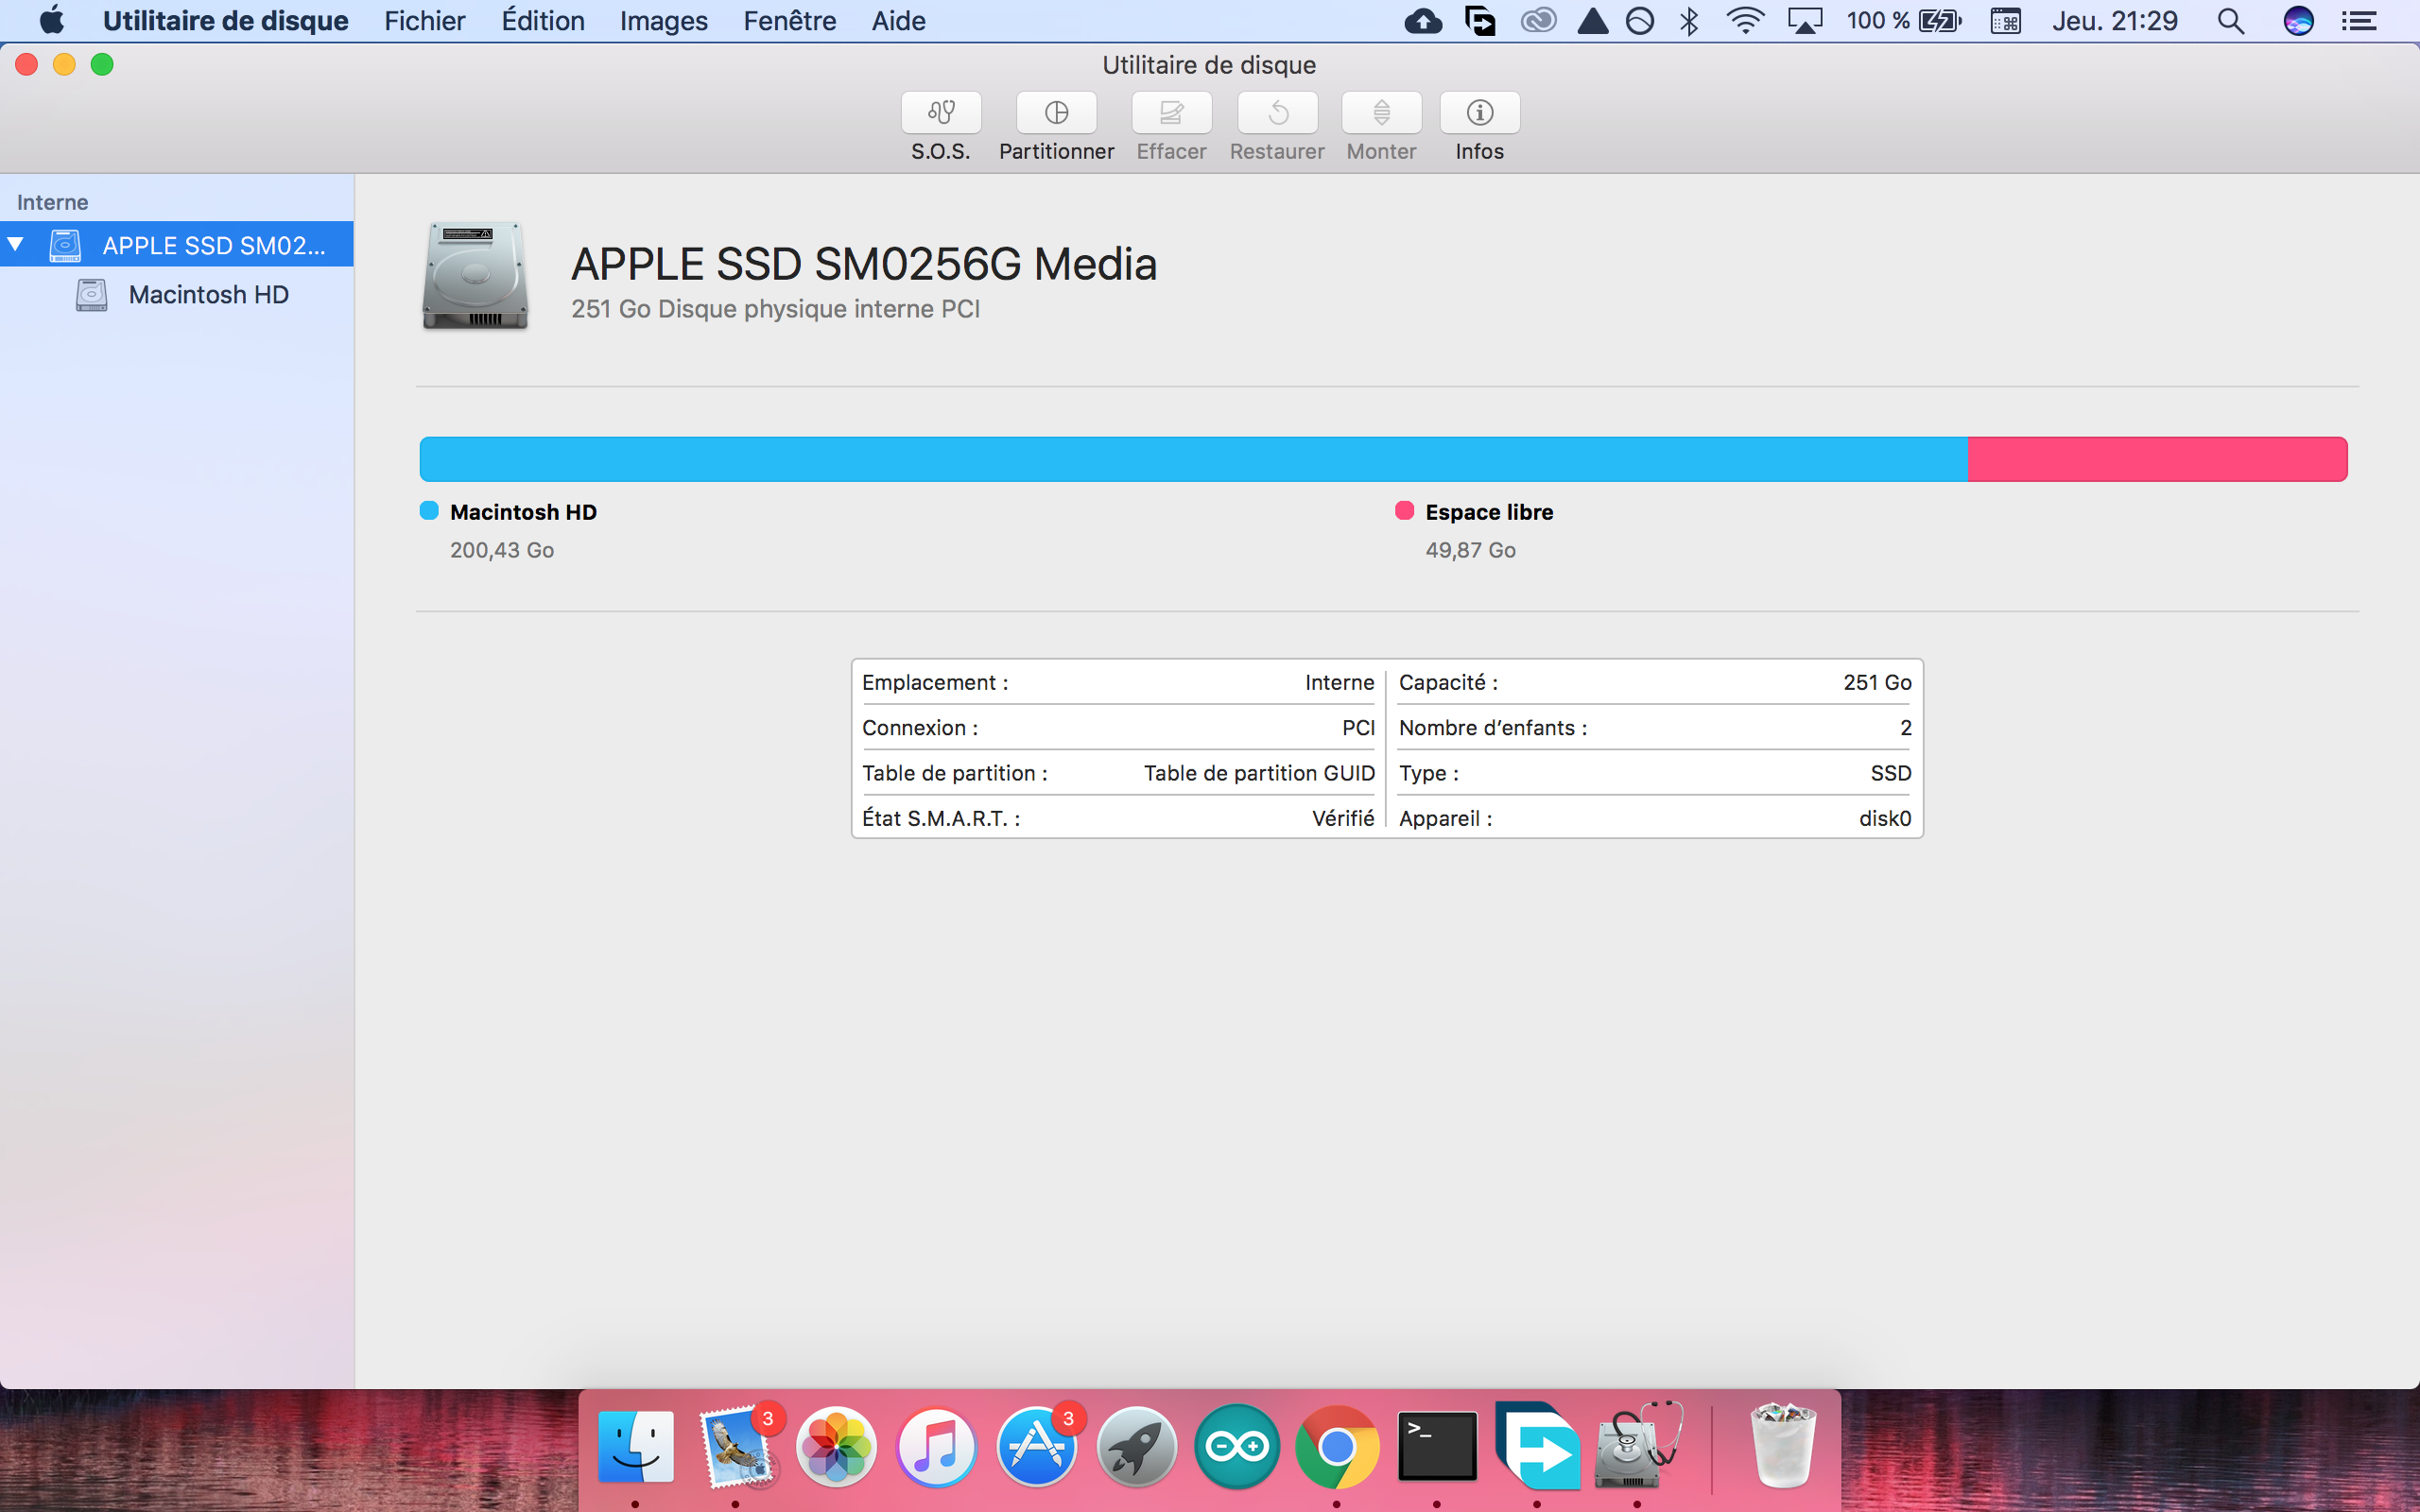Click the circular sync menu bar icon
This screenshot has width=2420, height=1512.
tap(1640, 20)
